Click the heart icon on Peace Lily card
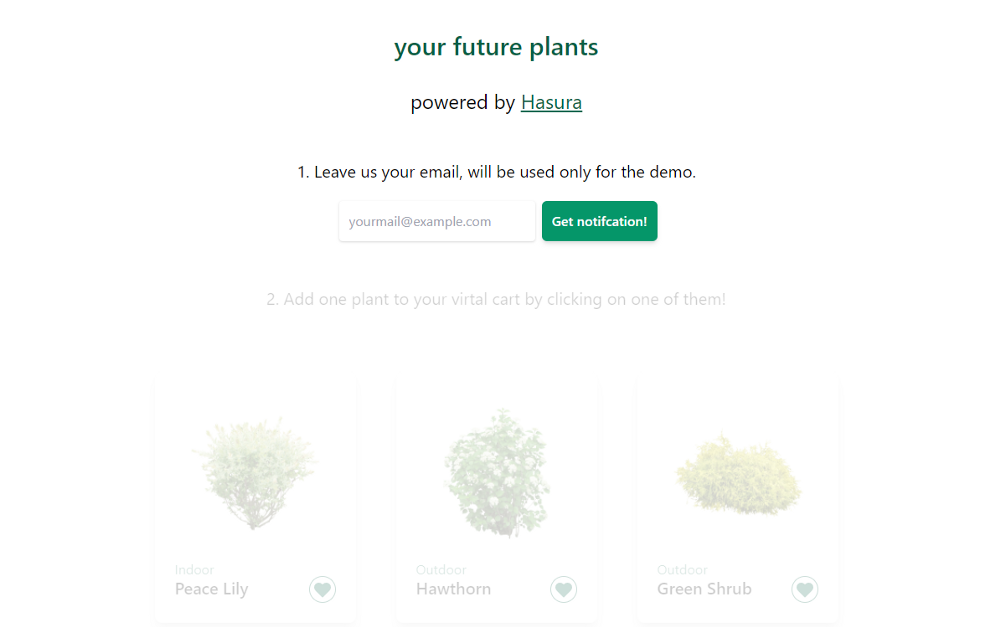The height and width of the screenshot is (627, 1000). click(322, 589)
